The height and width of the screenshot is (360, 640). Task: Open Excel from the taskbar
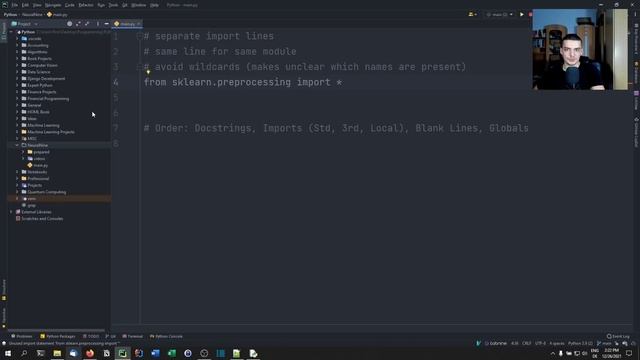click(171, 353)
